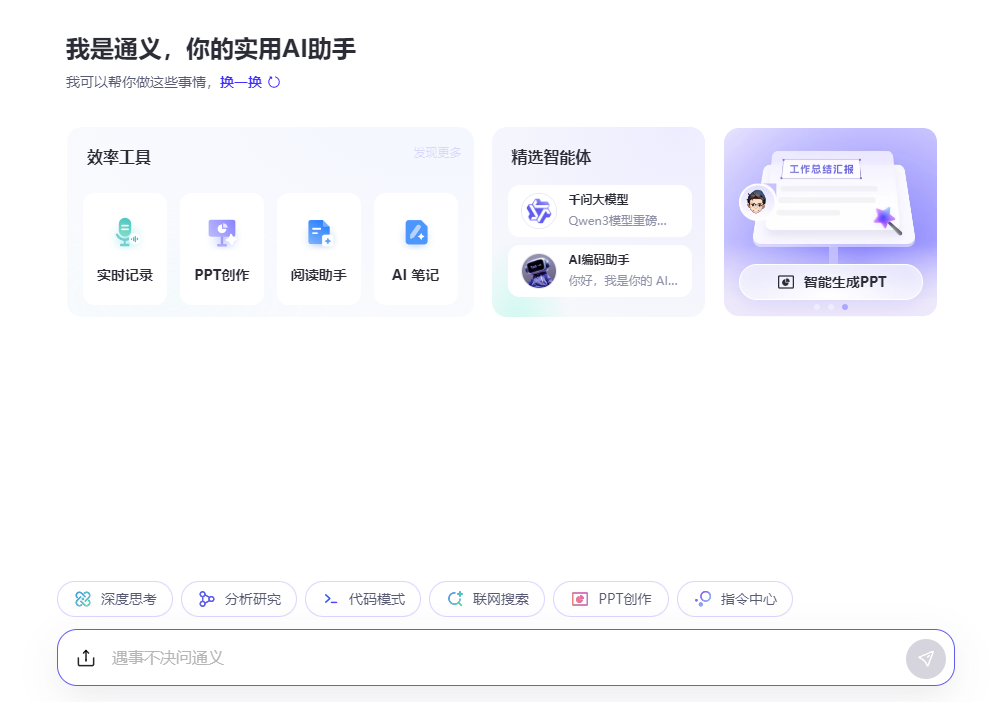The height and width of the screenshot is (702, 991).
Task: Enable 代码模式 code mode
Action: pos(363,599)
